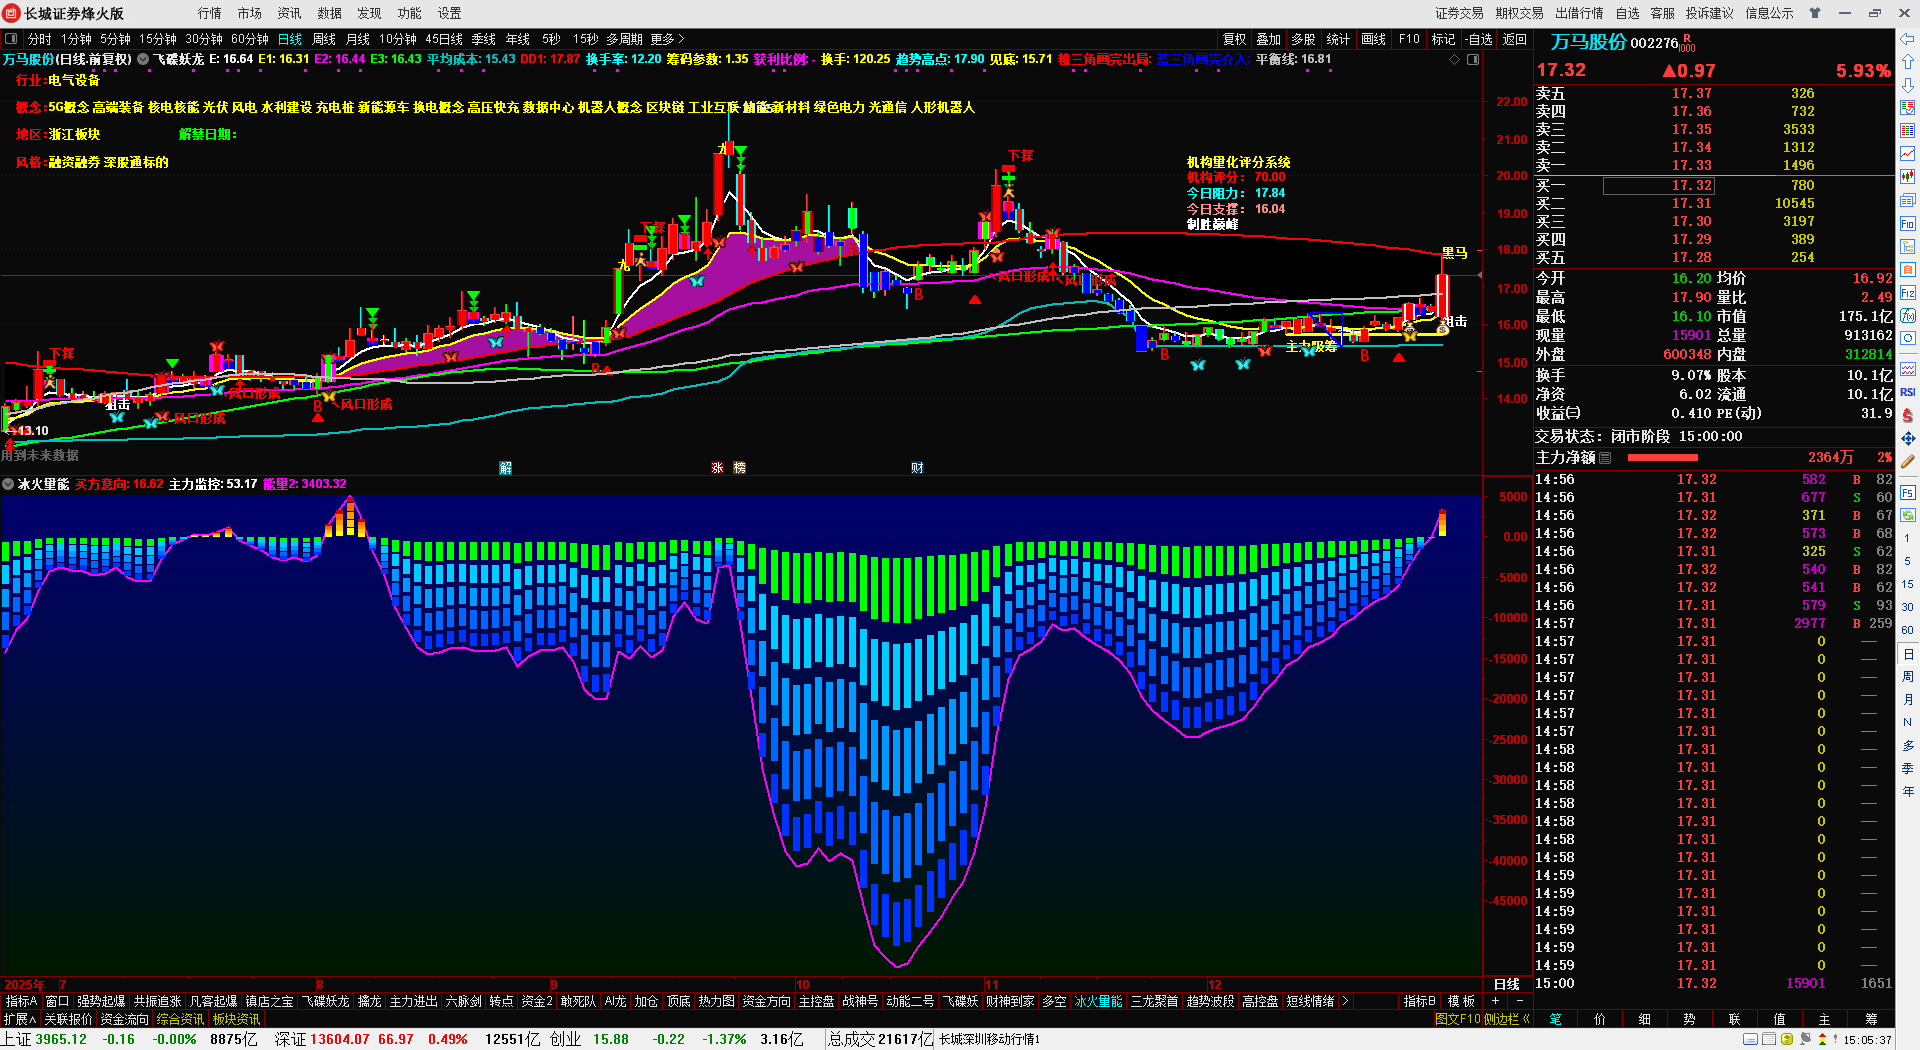Select the 筹 tab in bottom panel
The width and height of the screenshot is (1920, 1050).
(1871, 1019)
